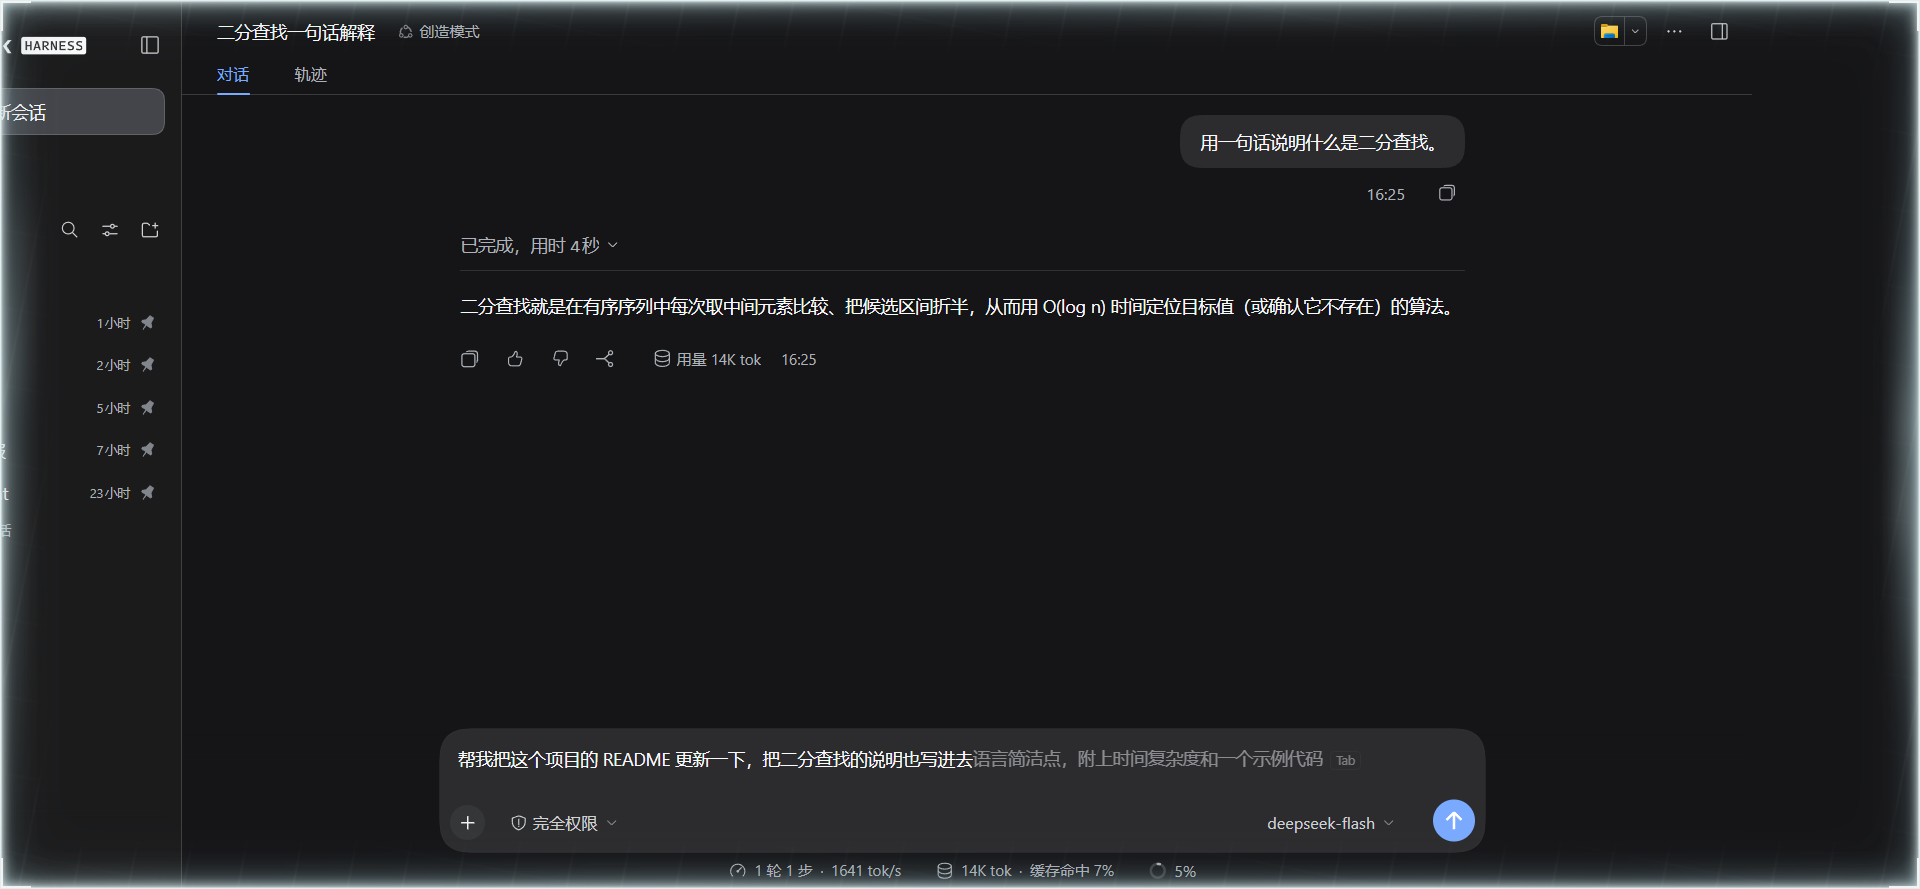Screen dimensions: 1920x889
Task: Toggle pin on the 7小时 session
Action: [148, 450]
